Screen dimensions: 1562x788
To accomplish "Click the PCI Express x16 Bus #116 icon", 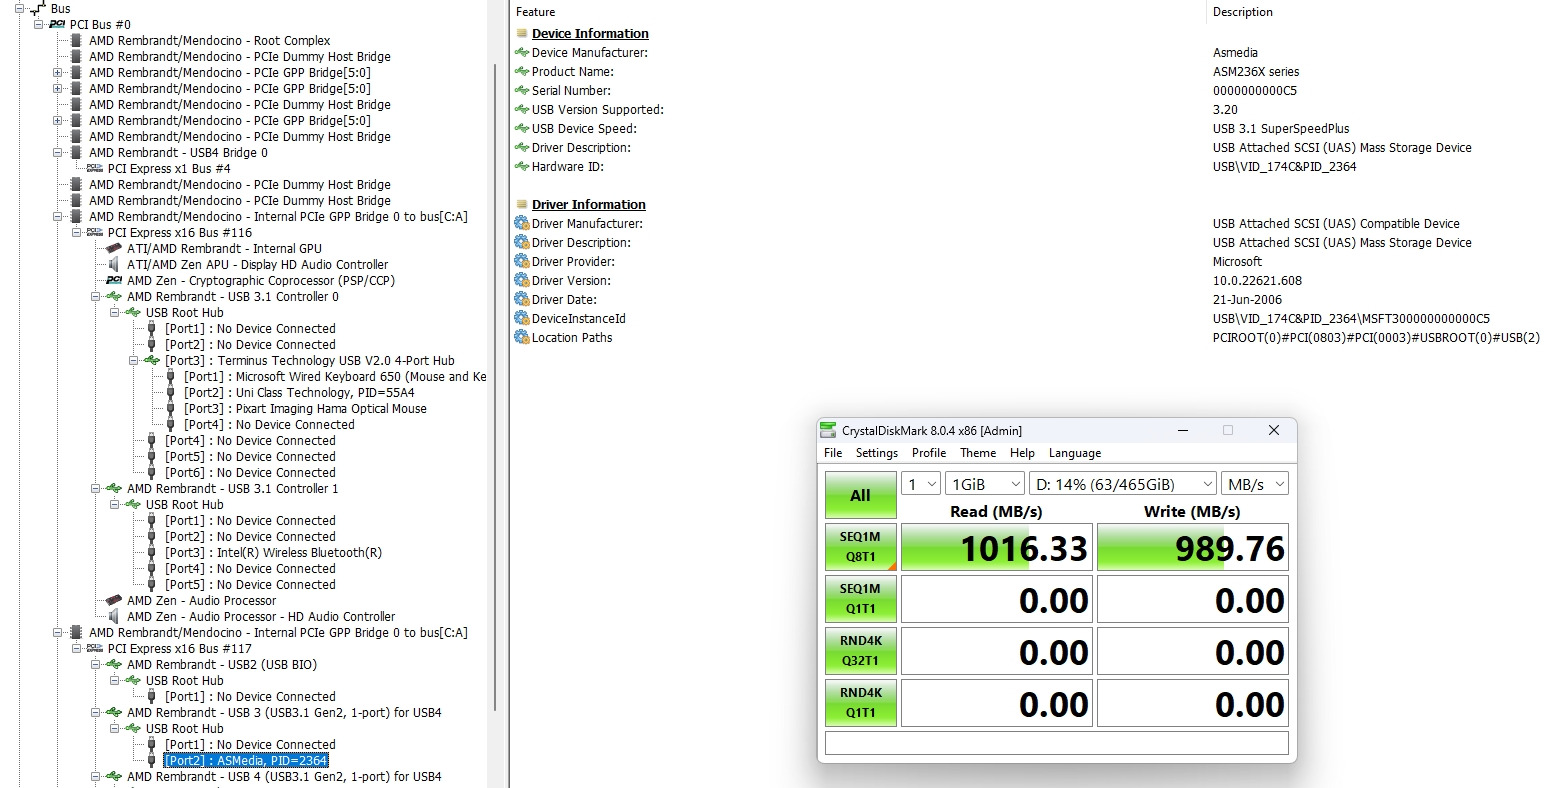I will click(x=95, y=232).
